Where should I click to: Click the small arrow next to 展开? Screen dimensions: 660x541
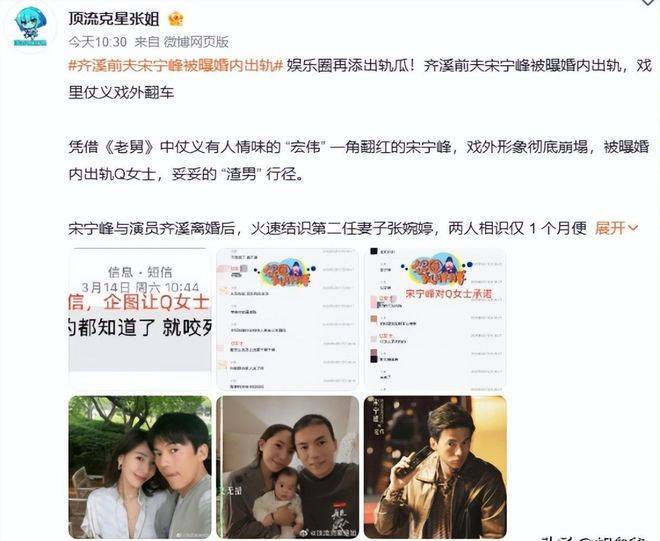pyautogui.click(x=633, y=228)
